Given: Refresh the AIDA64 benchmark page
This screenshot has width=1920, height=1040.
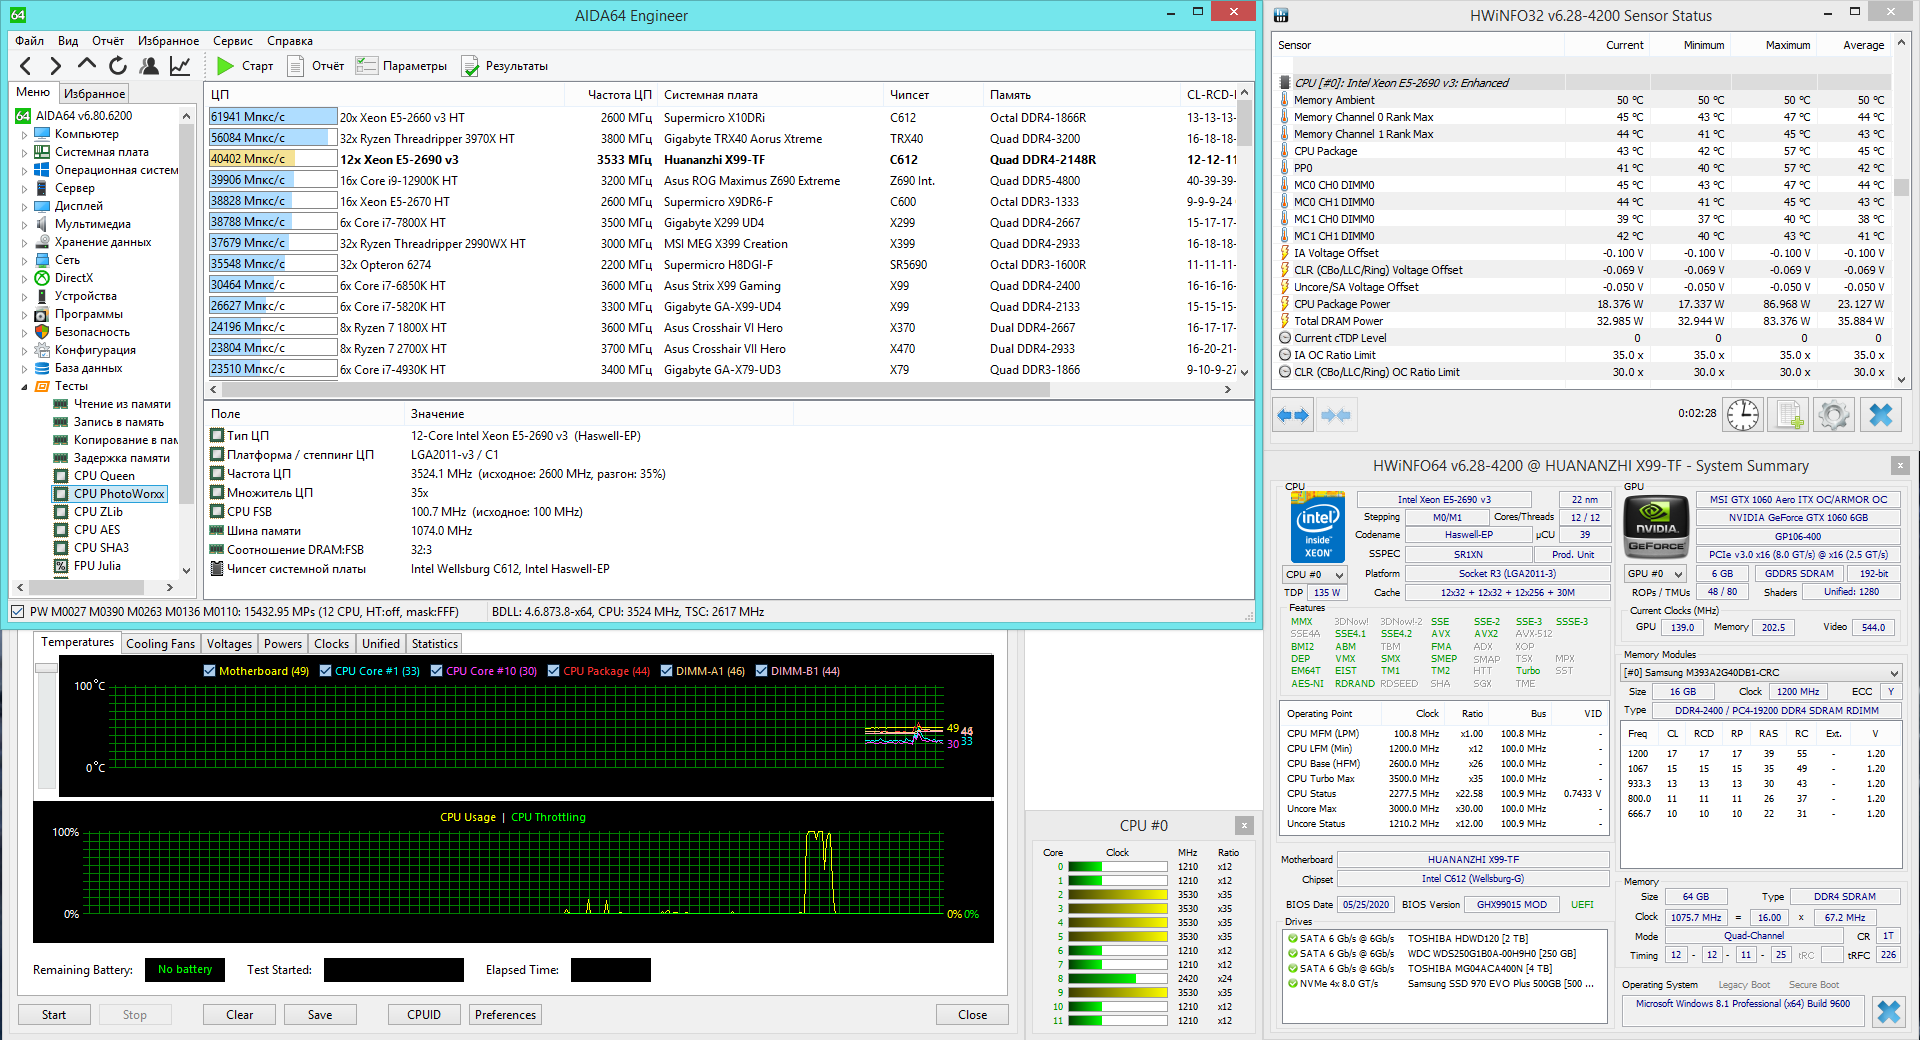Looking at the screenshot, I should point(118,66).
